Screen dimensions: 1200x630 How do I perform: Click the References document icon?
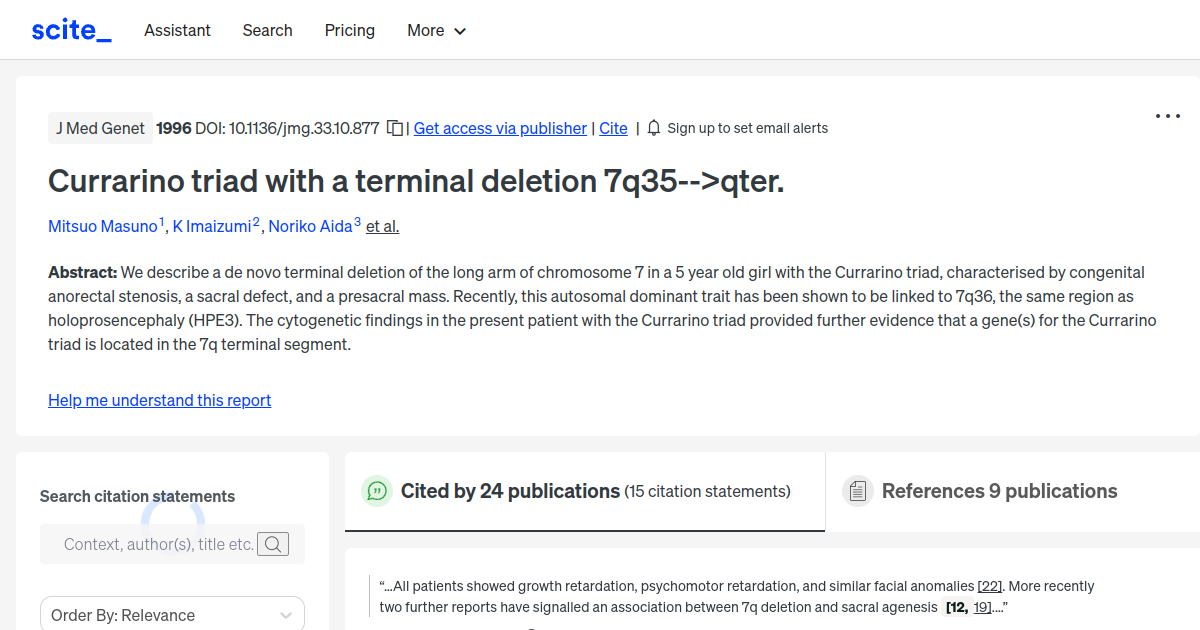(x=857, y=491)
